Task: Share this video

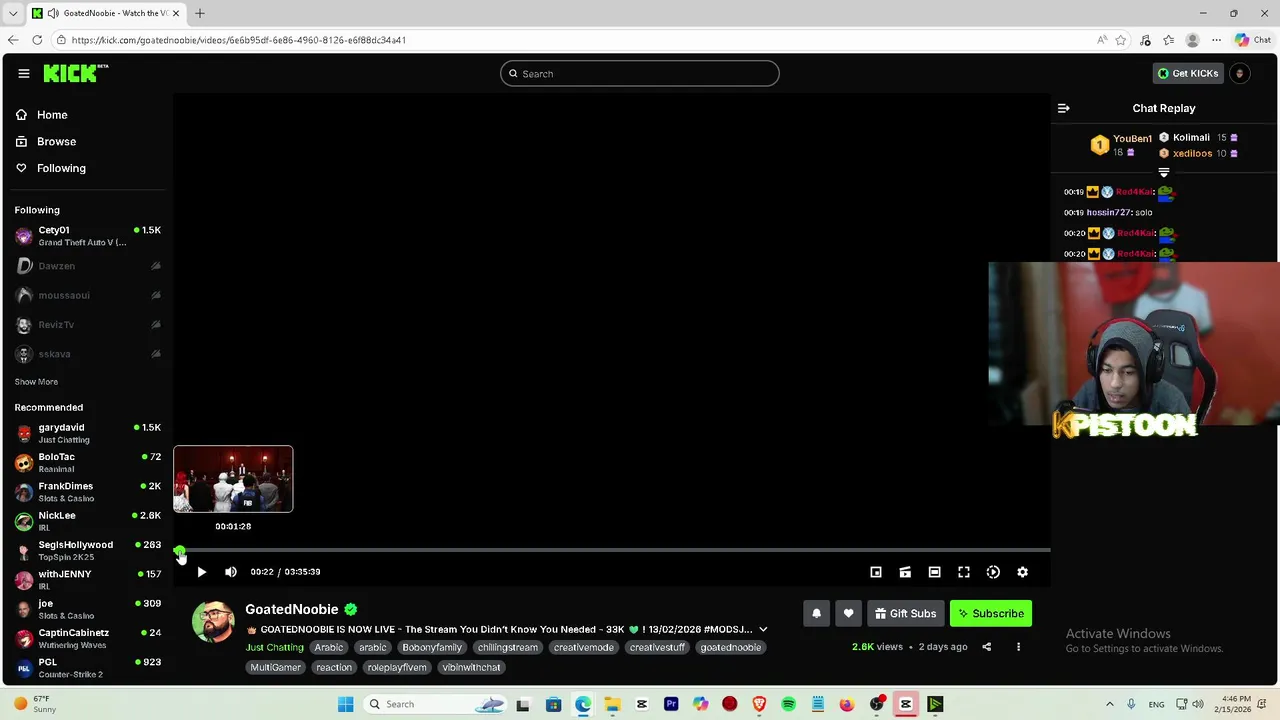Action: (x=986, y=647)
